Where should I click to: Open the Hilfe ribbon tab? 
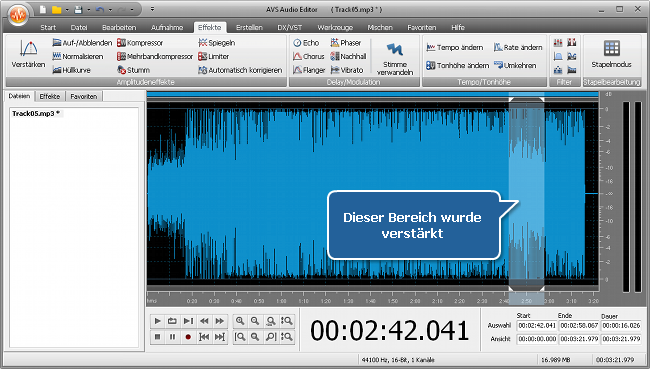point(458,27)
